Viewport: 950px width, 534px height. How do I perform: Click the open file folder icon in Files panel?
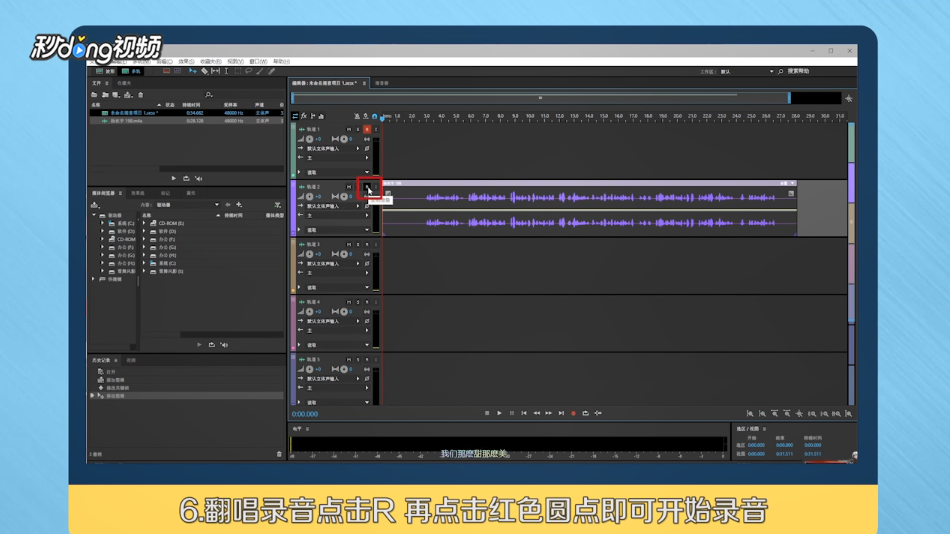[94, 95]
